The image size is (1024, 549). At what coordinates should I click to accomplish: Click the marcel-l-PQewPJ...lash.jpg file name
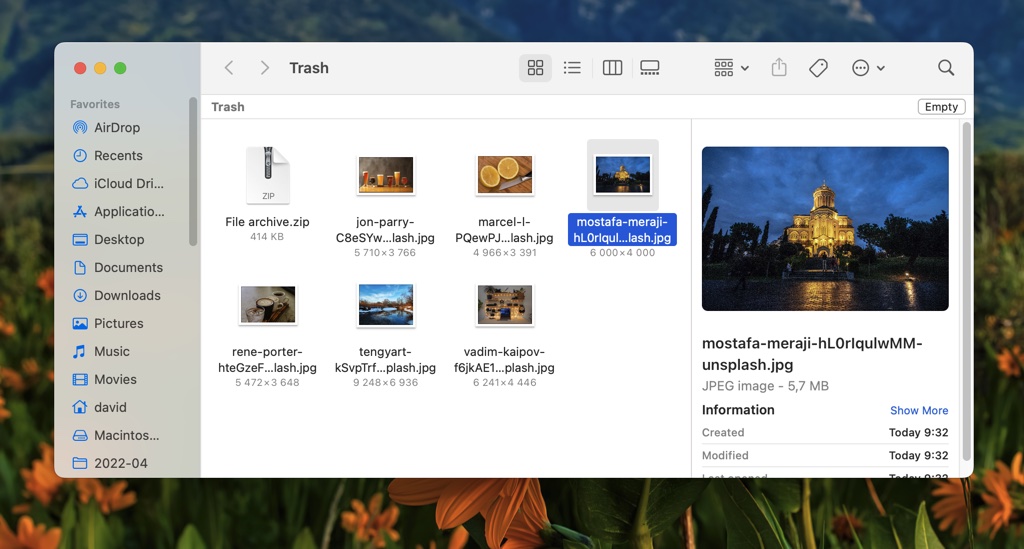click(x=504, y=230)
